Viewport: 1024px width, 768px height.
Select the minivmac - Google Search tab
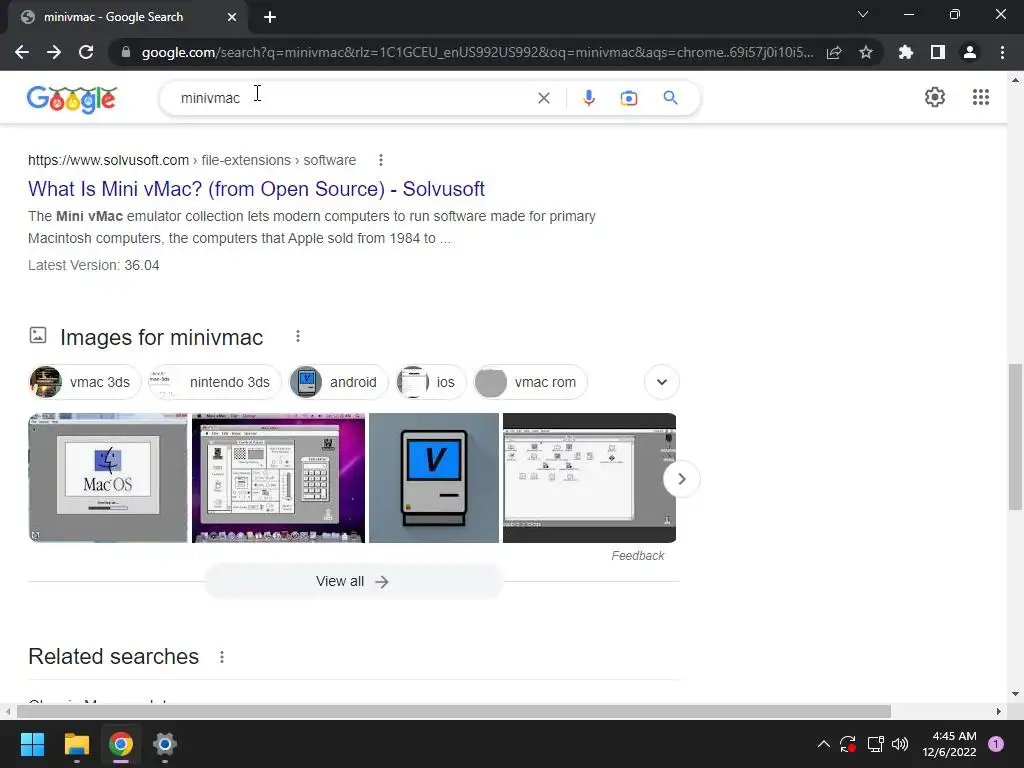click(127, 17)
